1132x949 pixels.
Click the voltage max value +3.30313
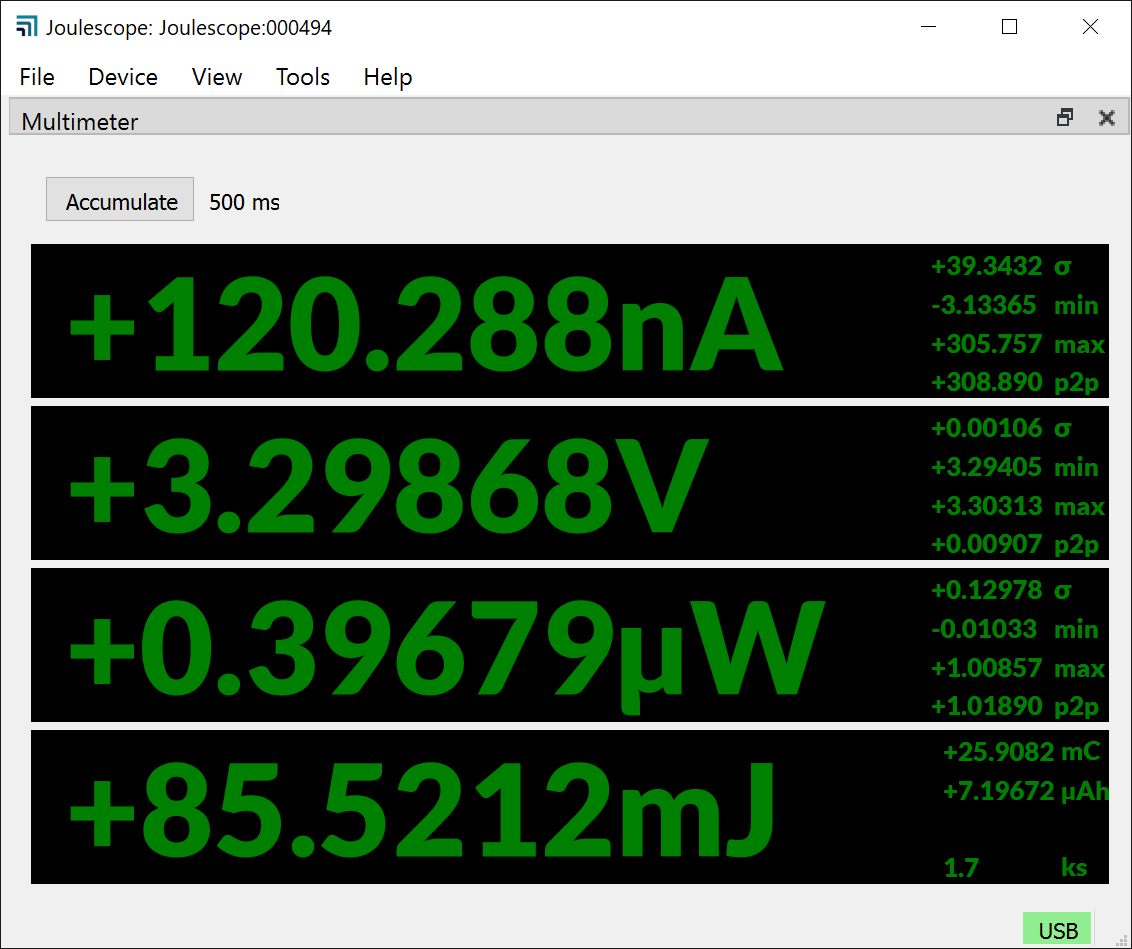986,506
